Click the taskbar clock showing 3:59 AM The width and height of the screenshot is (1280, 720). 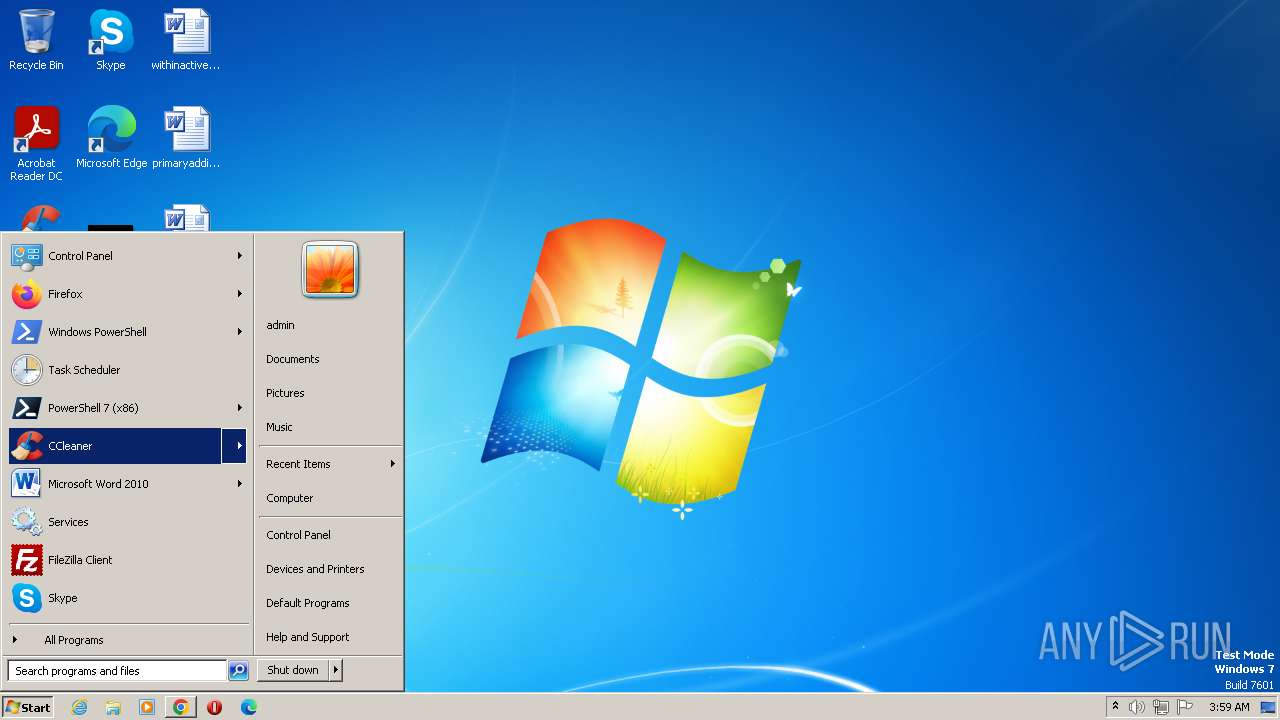click(x=1229, y=707)
